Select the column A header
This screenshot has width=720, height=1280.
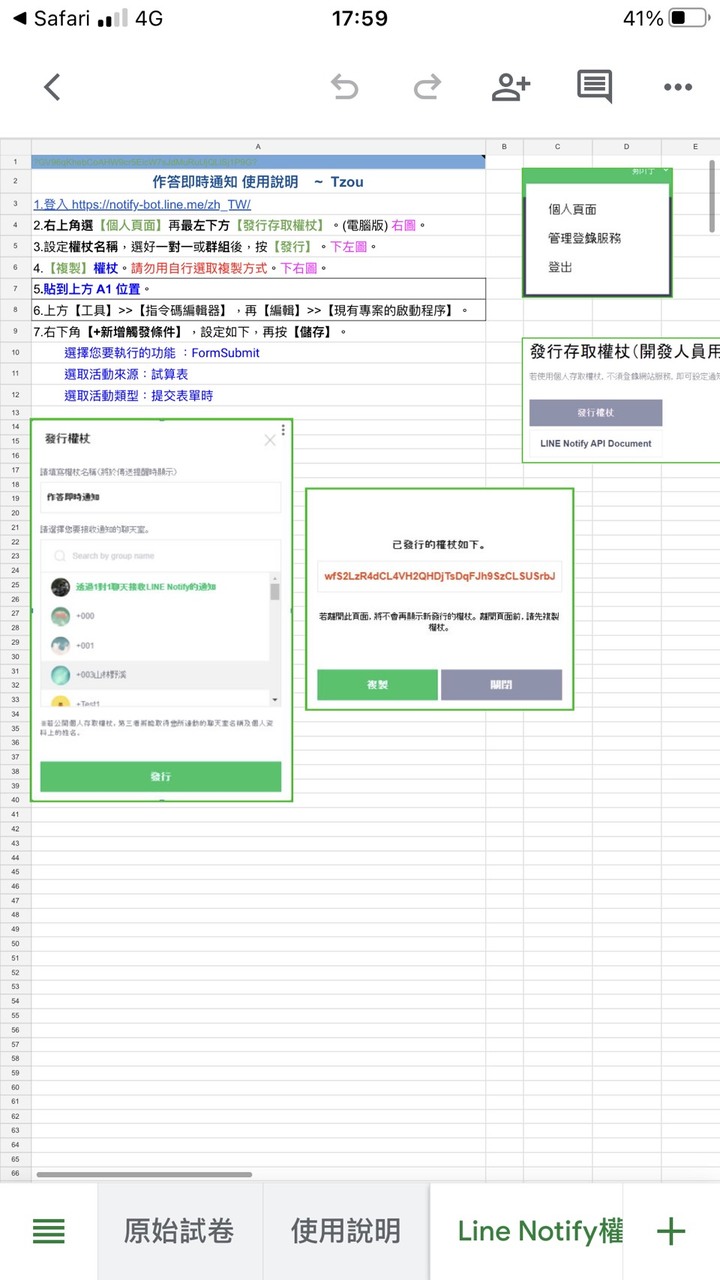(x=258, y=146)
